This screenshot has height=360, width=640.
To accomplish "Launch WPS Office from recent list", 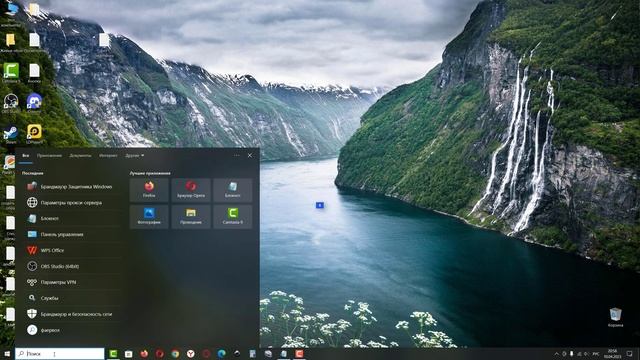I will [71, 250].
